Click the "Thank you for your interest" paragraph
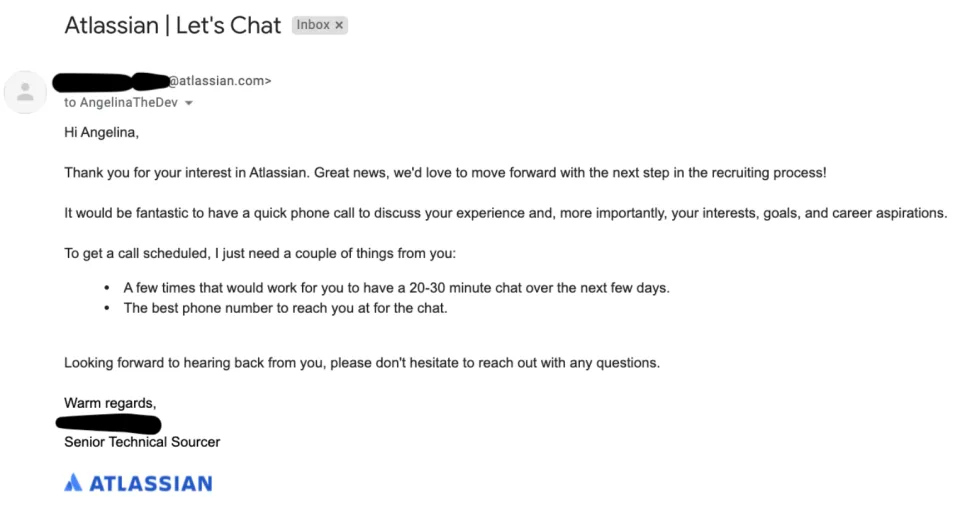 [445, 173]
